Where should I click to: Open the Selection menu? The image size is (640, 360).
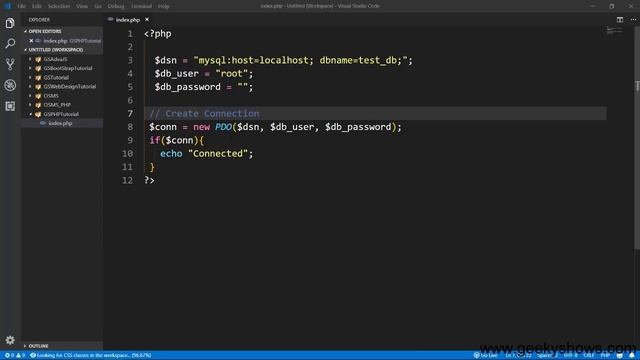[59, 6]
